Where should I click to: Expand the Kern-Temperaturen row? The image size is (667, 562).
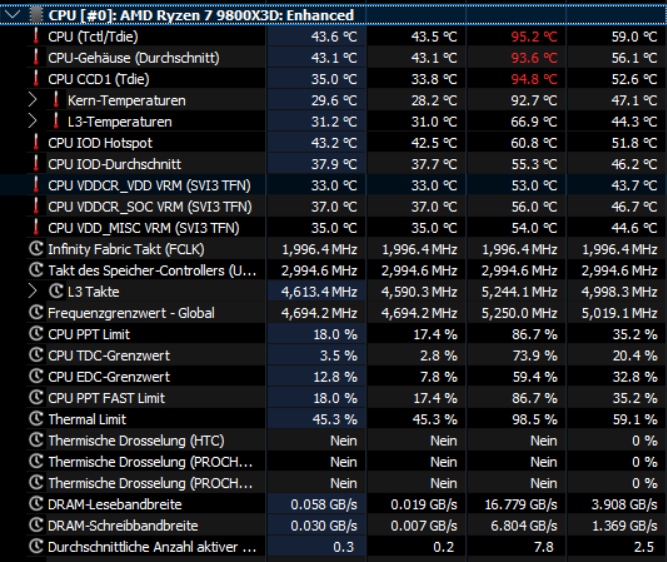point(32,100)
